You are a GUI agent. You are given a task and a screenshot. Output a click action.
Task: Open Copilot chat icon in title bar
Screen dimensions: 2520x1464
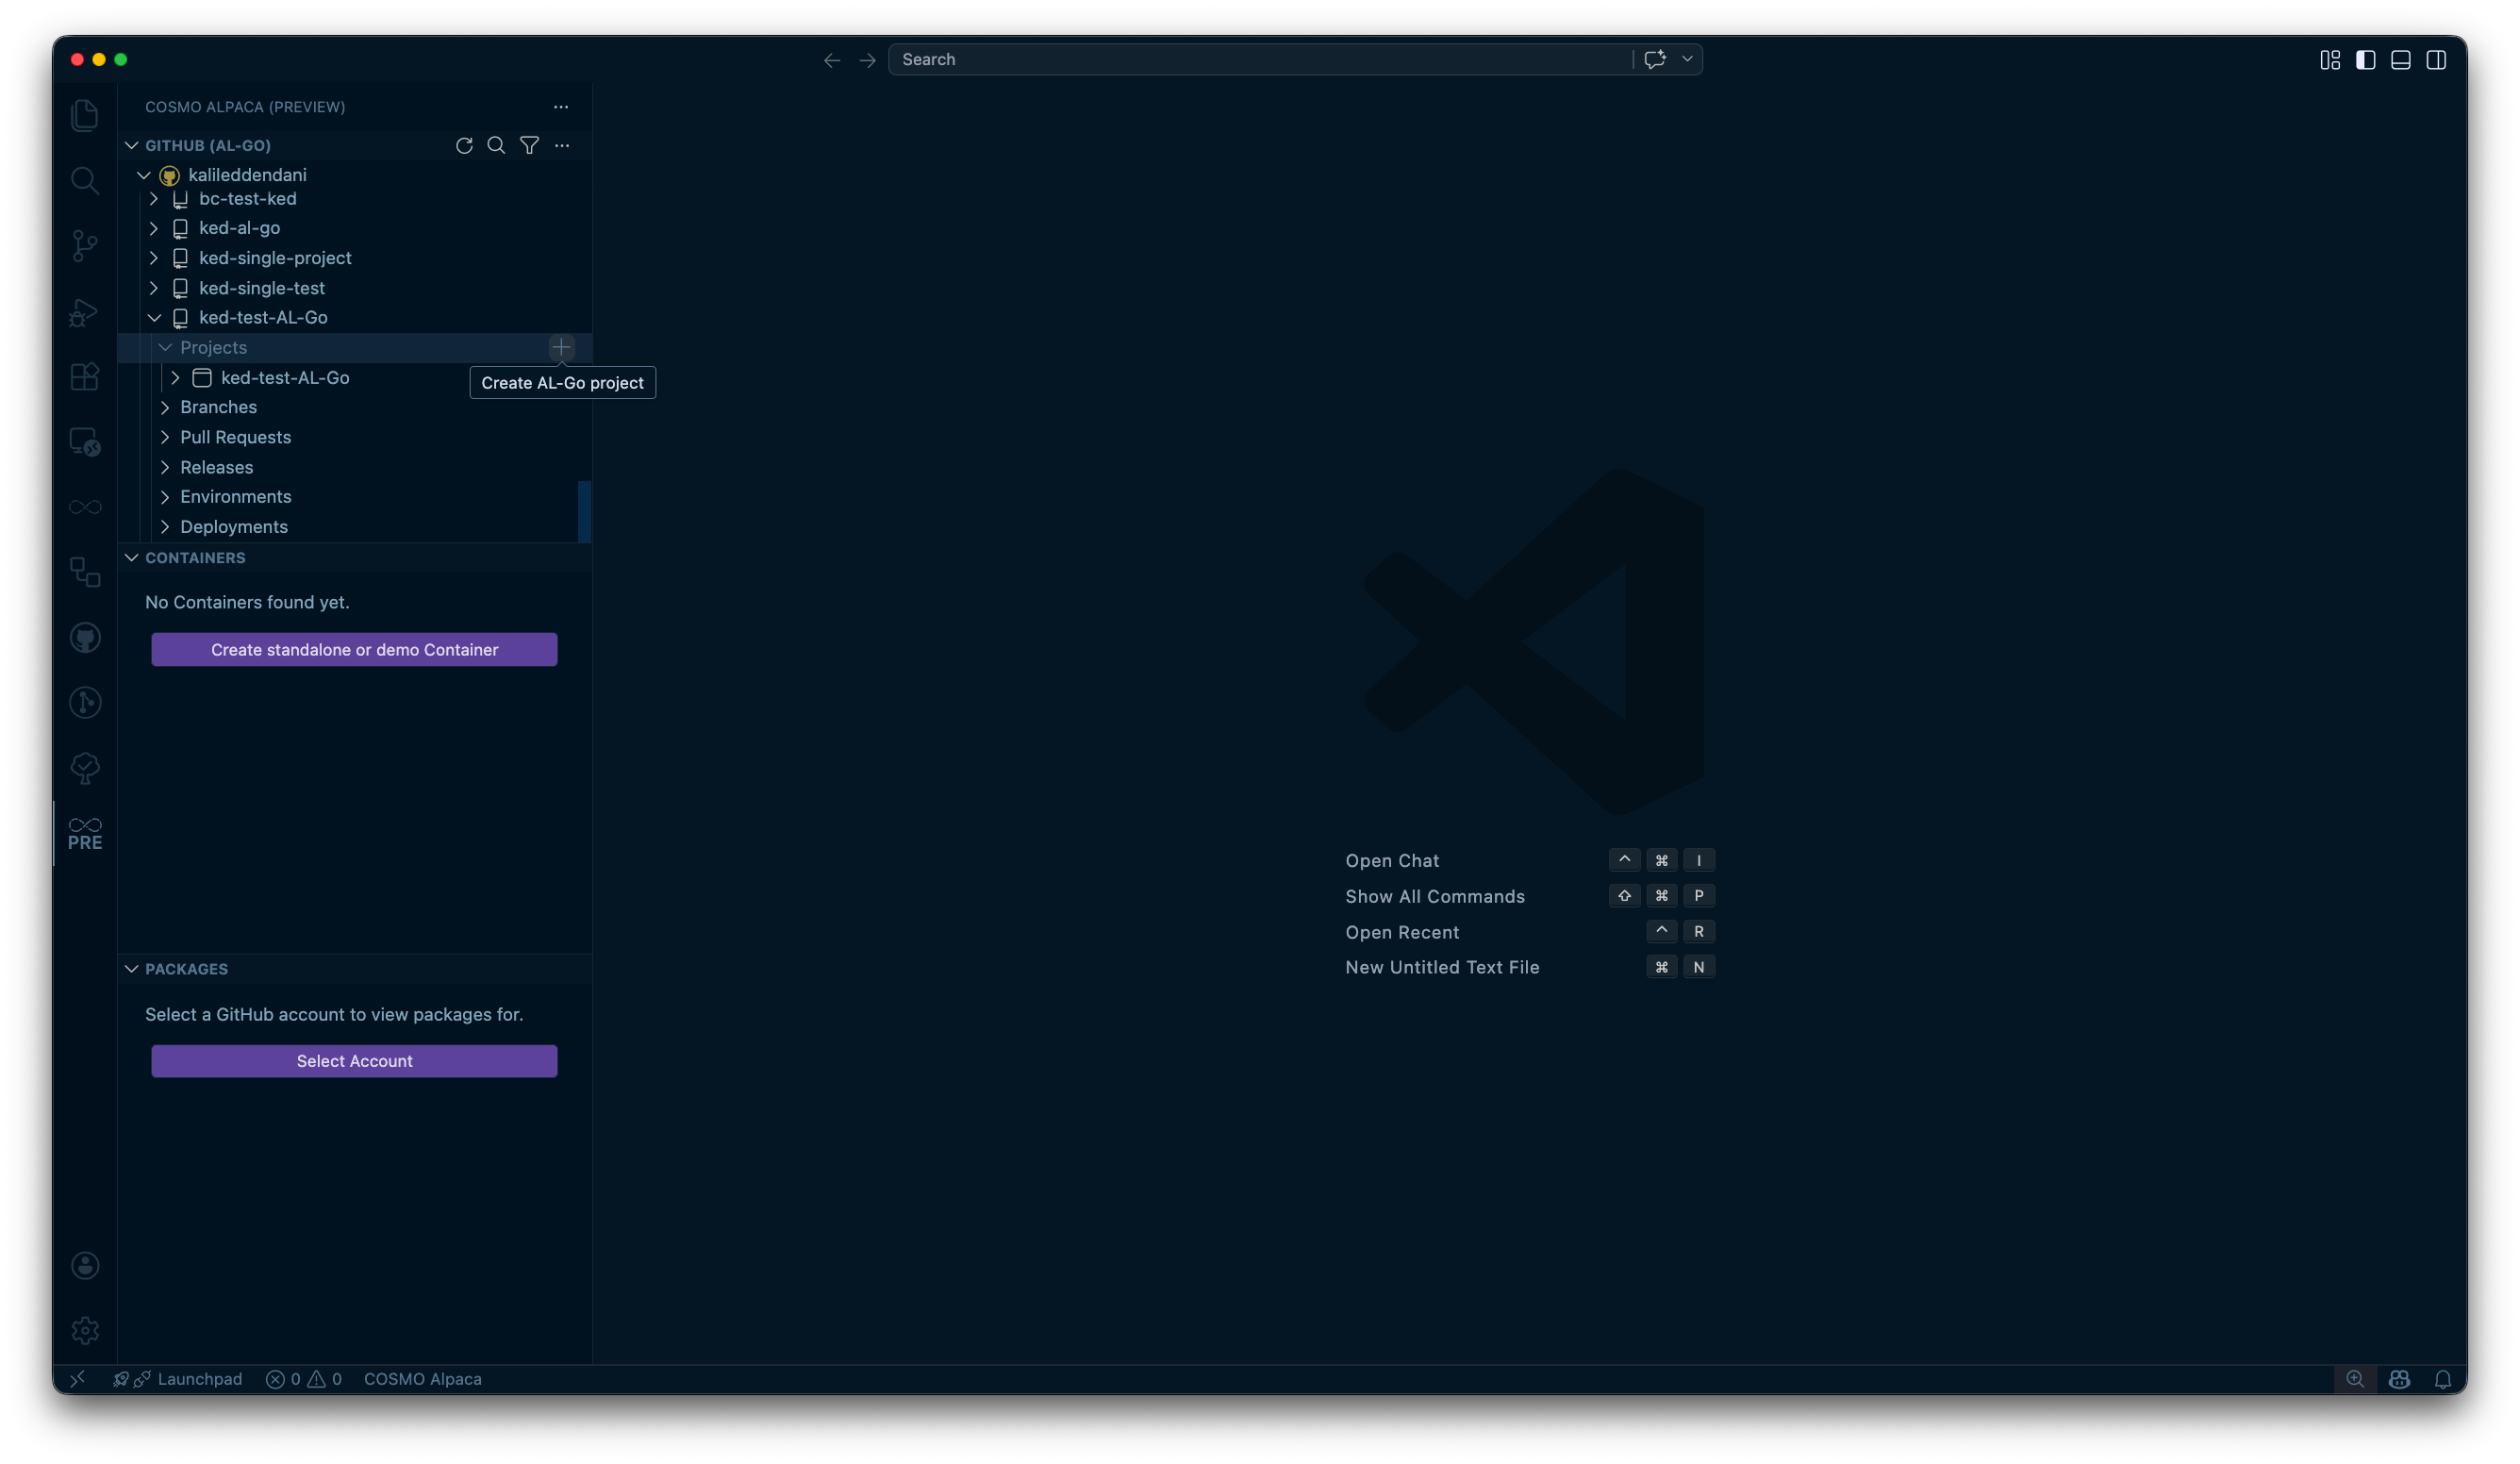1655,59
